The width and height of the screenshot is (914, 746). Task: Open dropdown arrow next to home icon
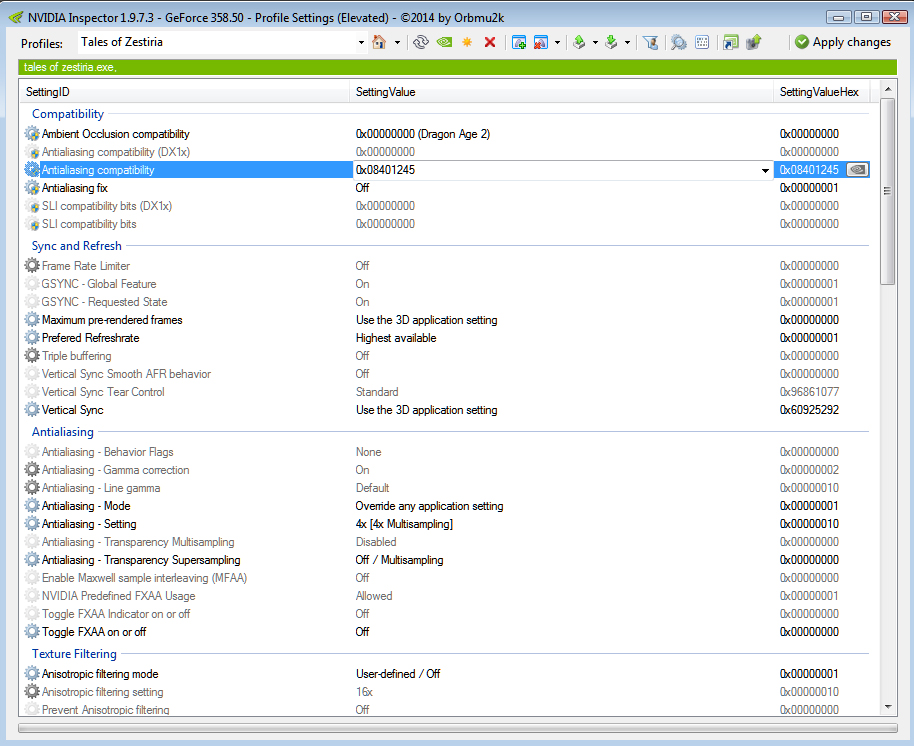coord(397,43)
